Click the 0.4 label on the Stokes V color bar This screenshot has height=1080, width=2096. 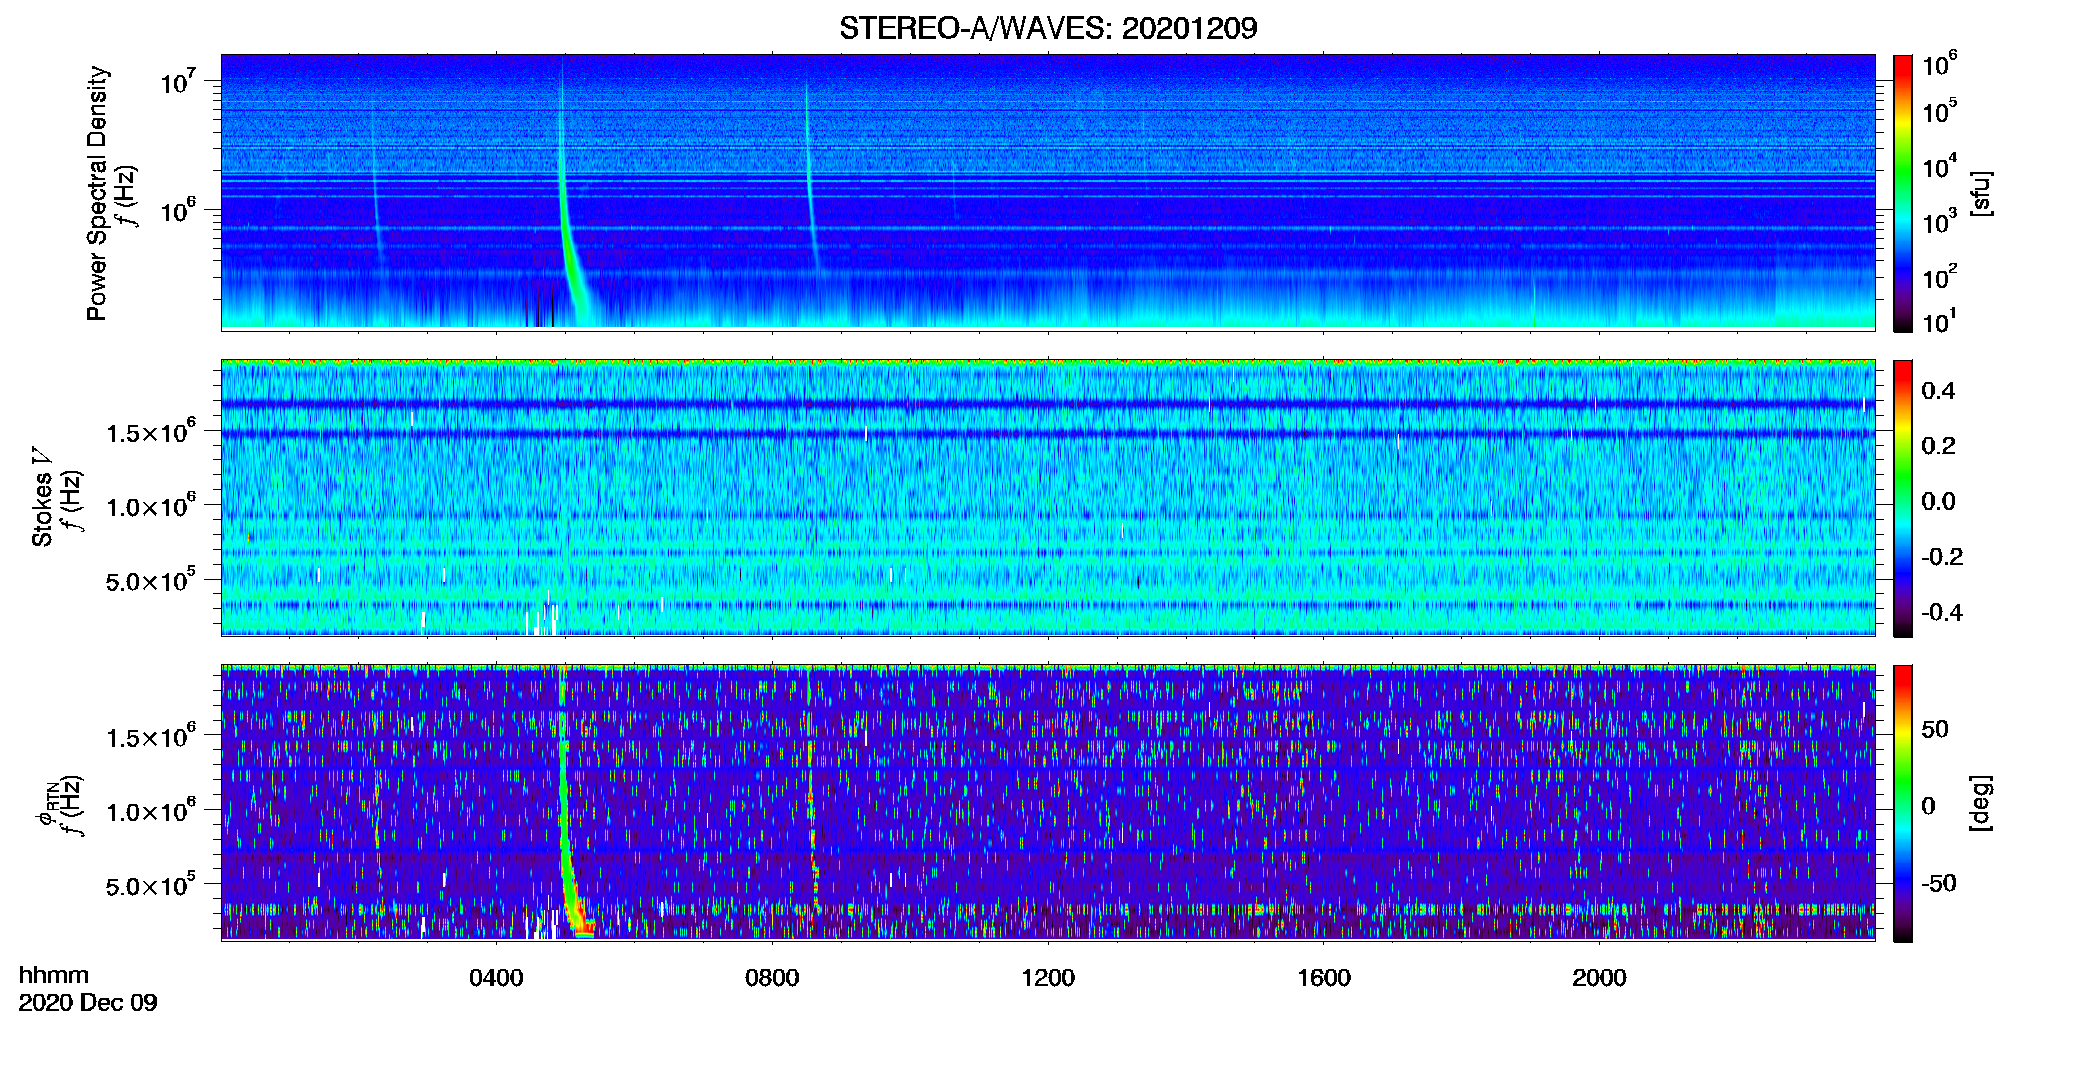[1938, 391]
